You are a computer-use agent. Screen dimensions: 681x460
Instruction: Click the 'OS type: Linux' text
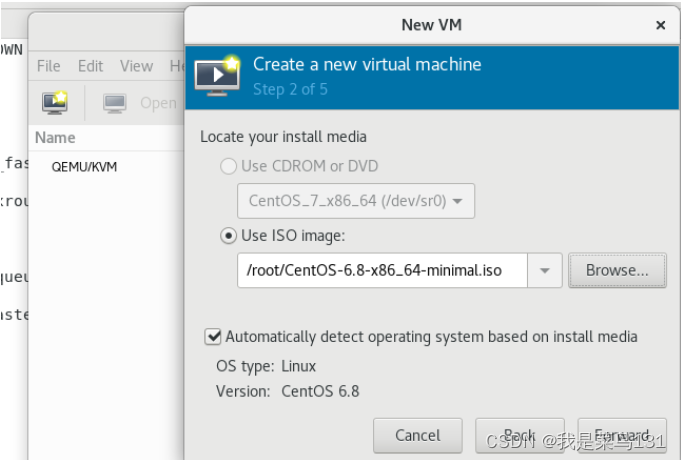tap(266, 366)
